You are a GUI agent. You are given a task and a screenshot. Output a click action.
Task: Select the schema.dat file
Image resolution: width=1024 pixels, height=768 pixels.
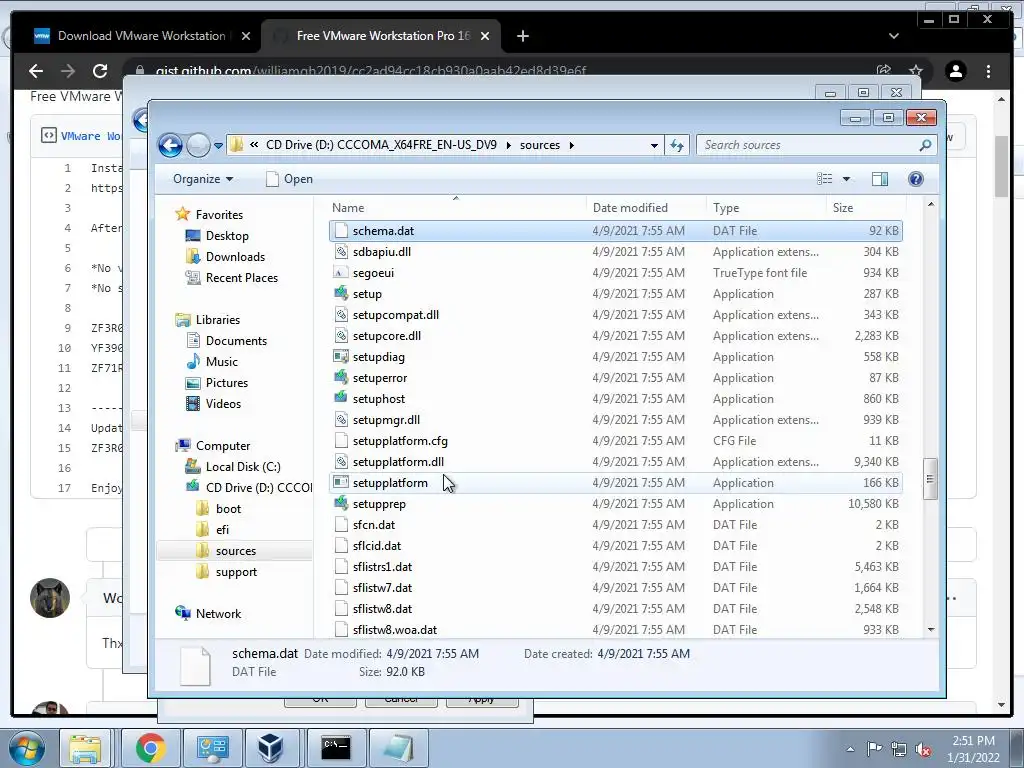(616, 231)
